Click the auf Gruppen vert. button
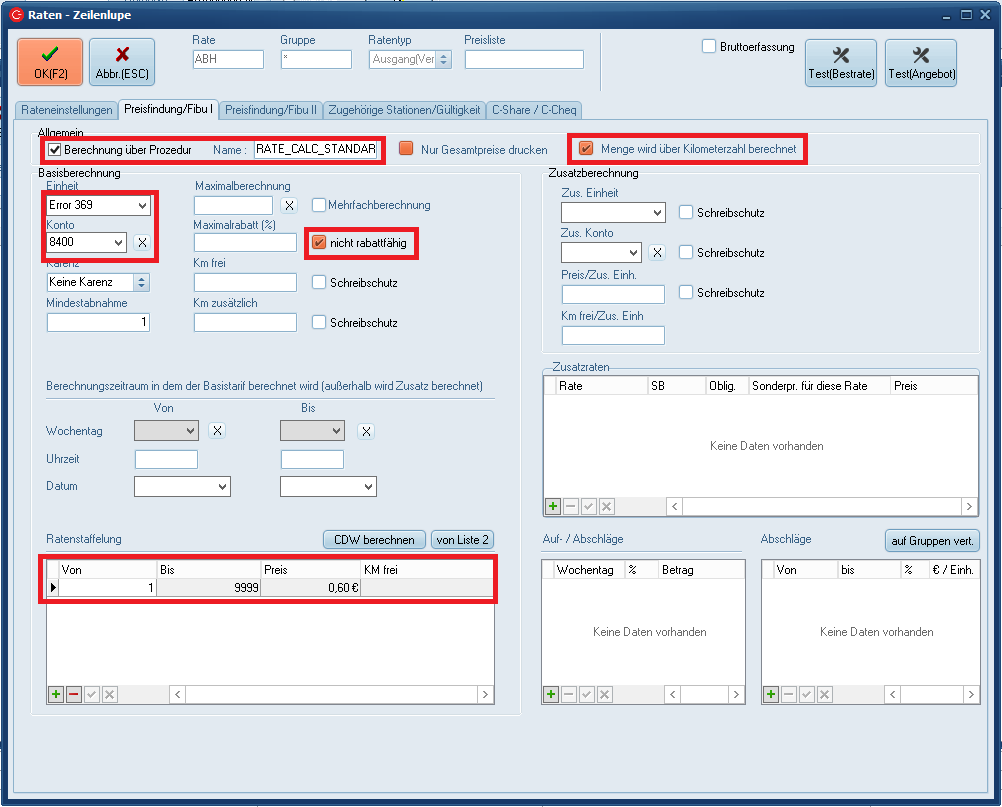This screenshot has width=1002, height=807. coord(932,540)
